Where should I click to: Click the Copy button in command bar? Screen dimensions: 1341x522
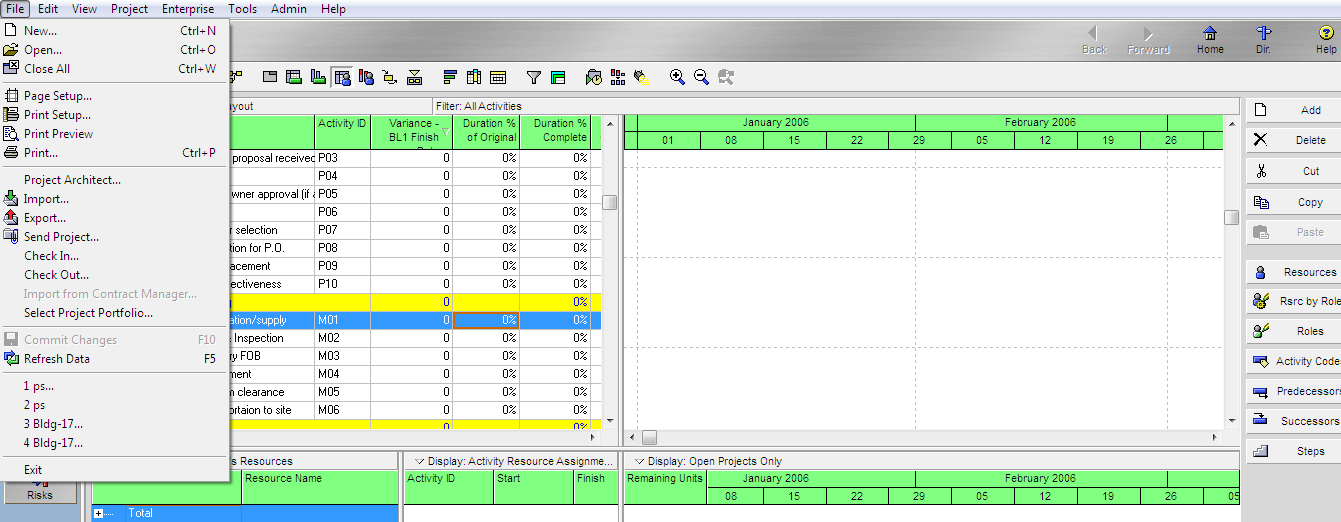tap(1293, 202)
